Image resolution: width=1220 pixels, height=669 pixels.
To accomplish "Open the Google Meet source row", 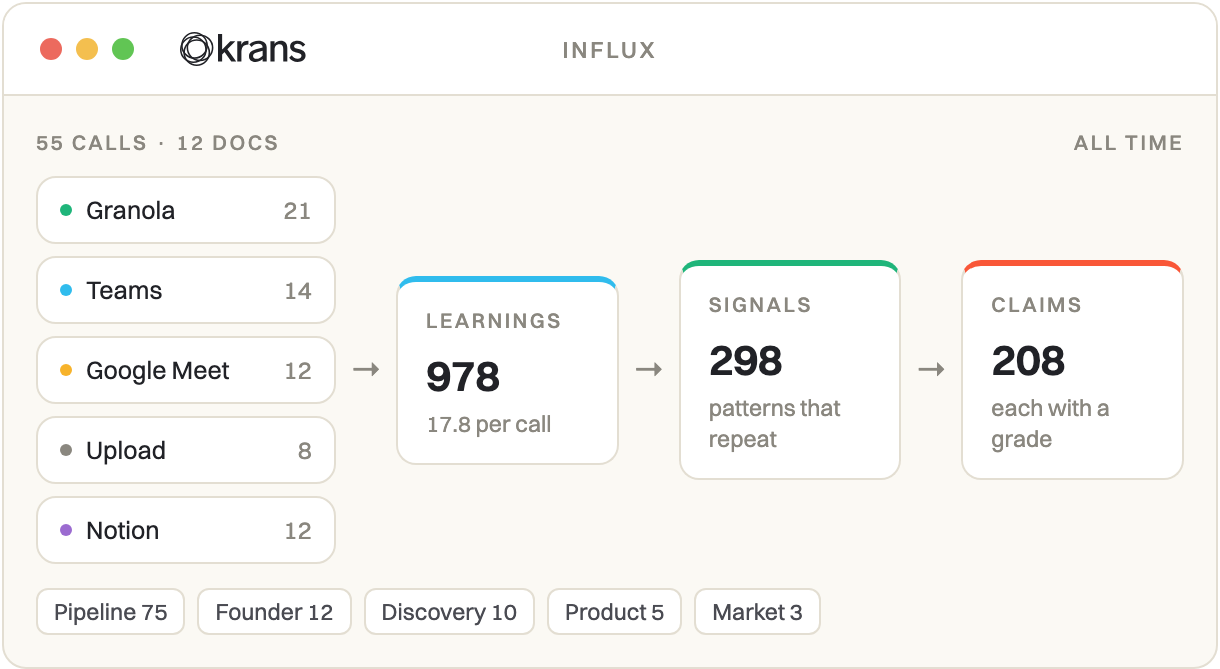I will (x=186, y=370).
